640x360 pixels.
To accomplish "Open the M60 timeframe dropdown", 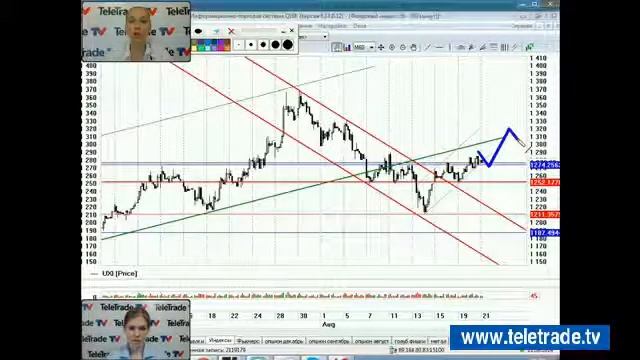I will tap(371, 48).
